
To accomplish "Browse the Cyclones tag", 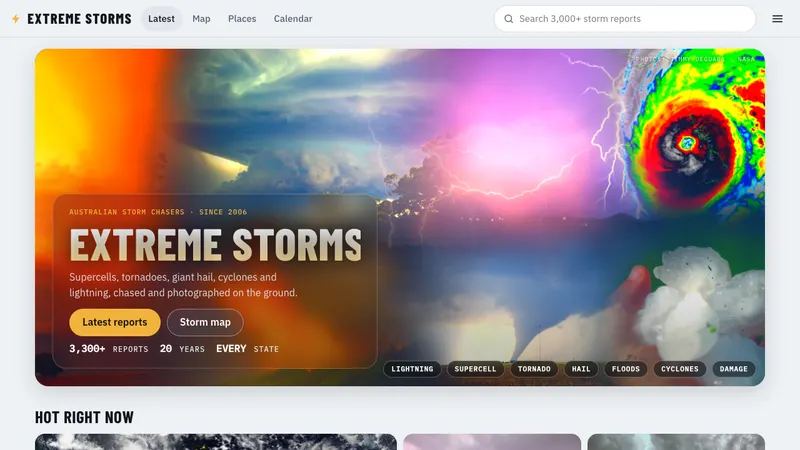I will 680,369.
